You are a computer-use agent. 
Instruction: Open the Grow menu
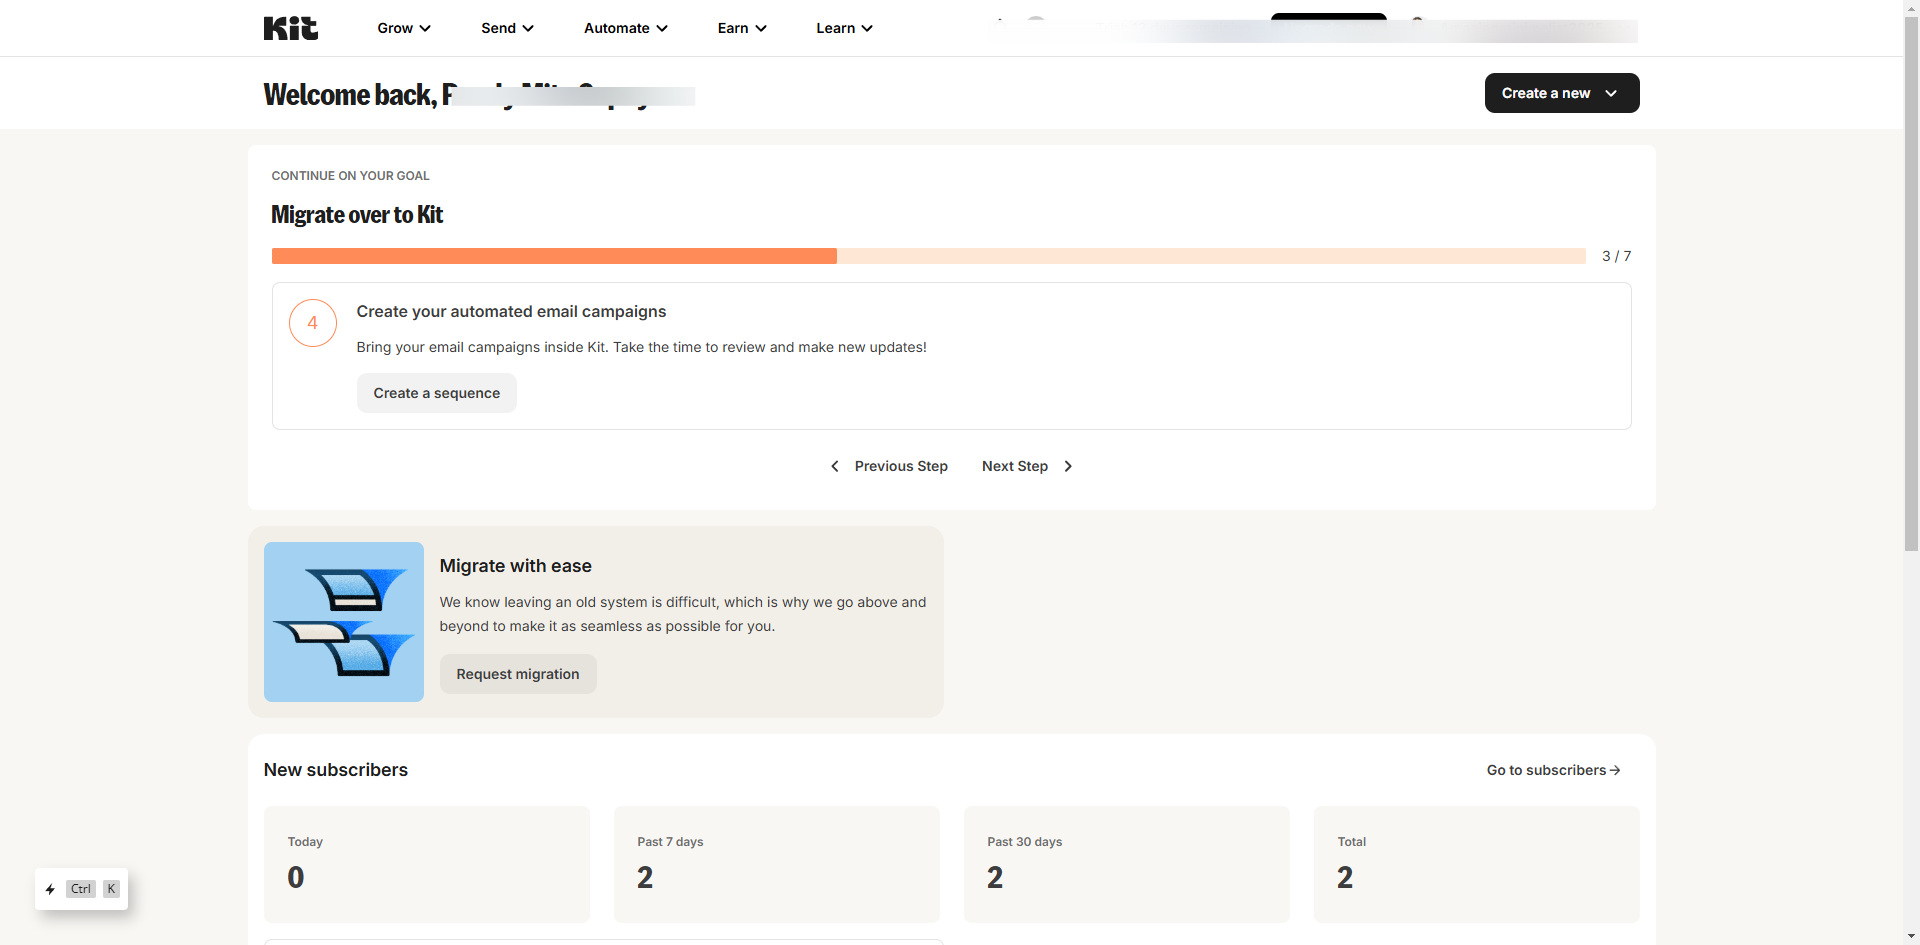click(404, 28)
